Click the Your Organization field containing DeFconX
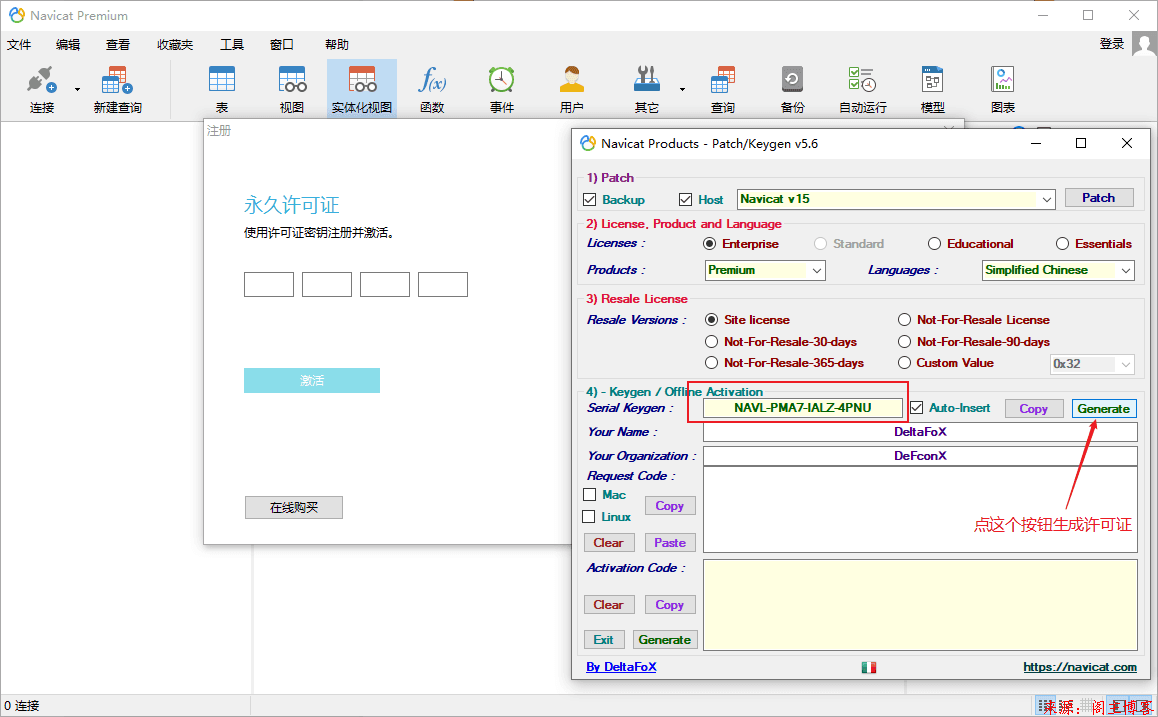Screen dimensions: 1158x717 coord(920,456)
